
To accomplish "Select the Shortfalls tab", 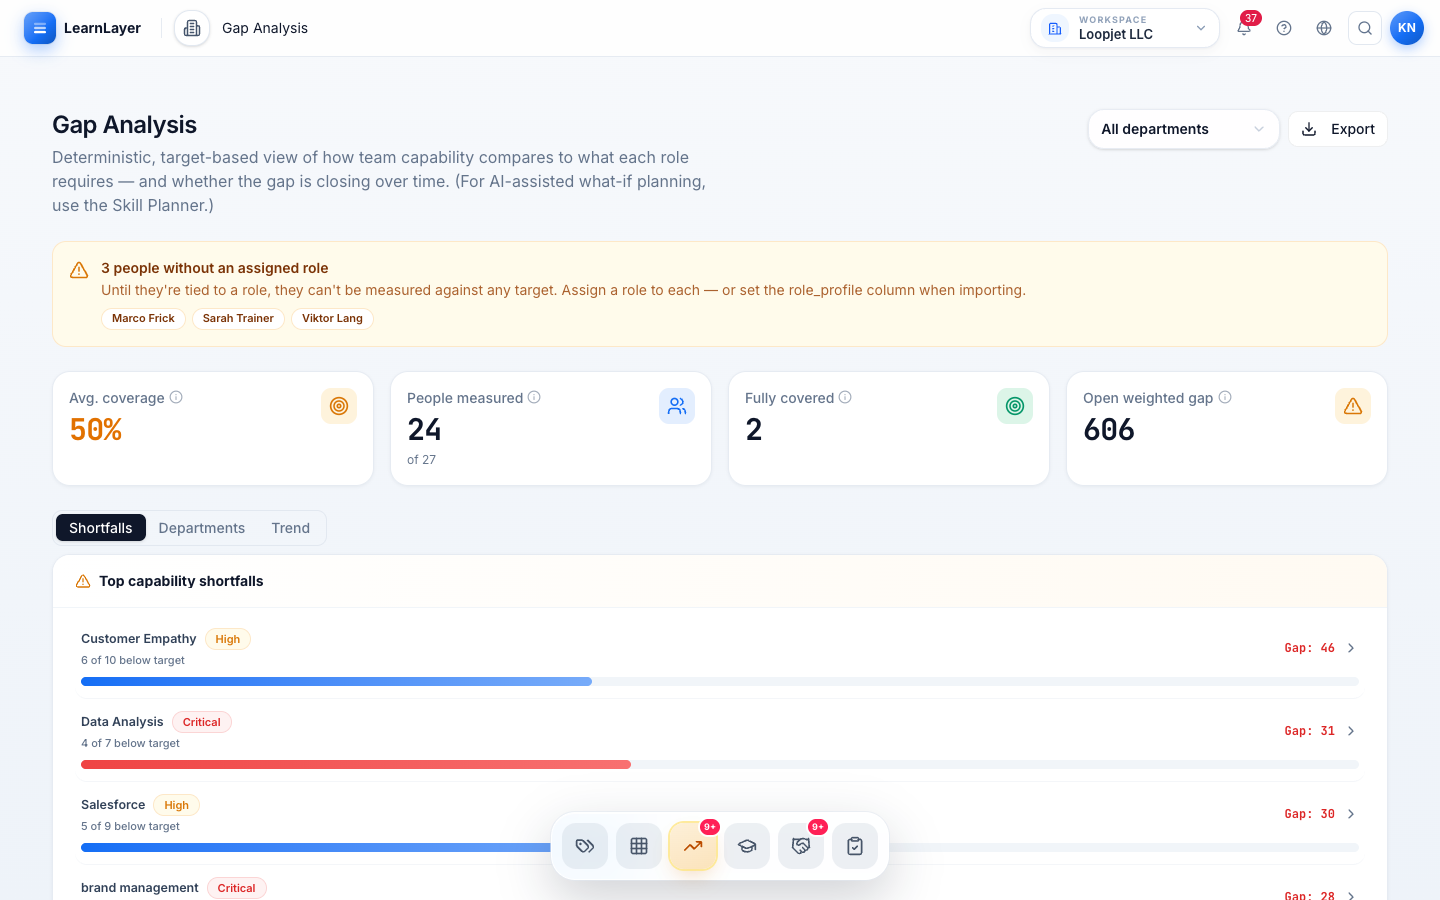I will click(101, 528).
